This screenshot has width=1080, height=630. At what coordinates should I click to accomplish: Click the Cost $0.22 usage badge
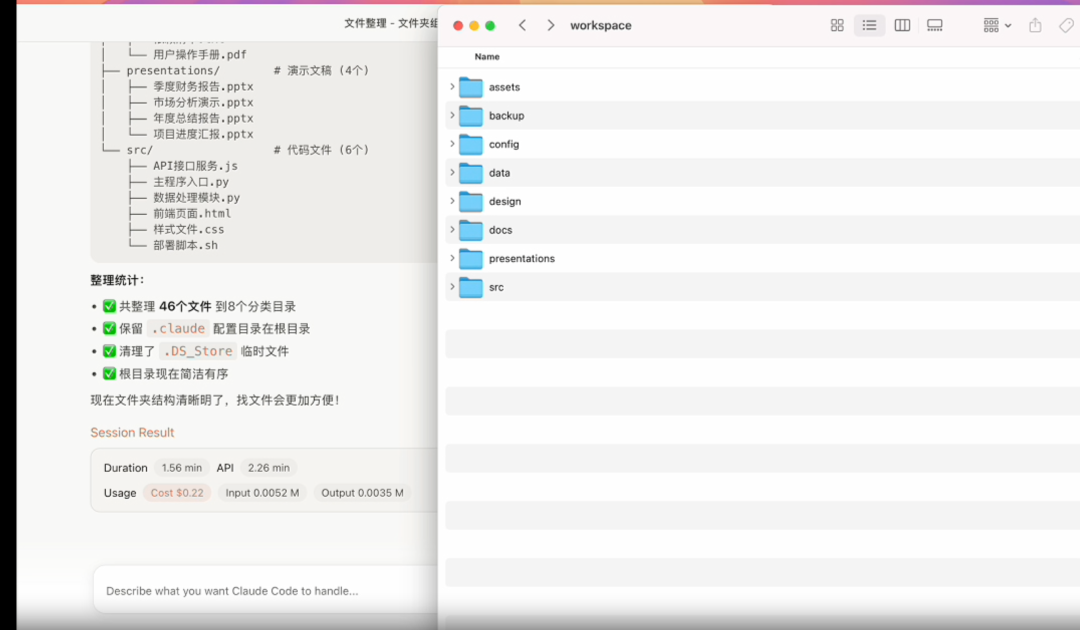point(177,493)
